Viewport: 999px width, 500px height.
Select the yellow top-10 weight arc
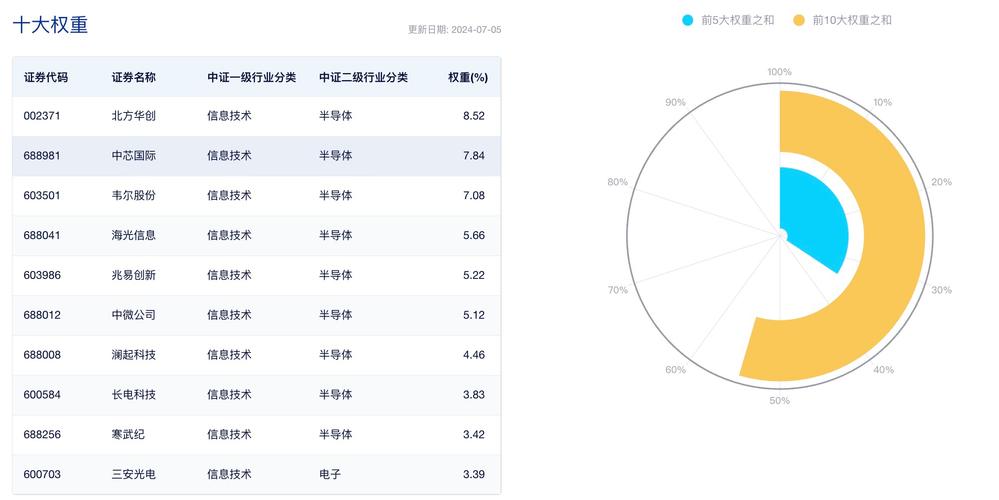pyautogui.click(x=895, y=236)
